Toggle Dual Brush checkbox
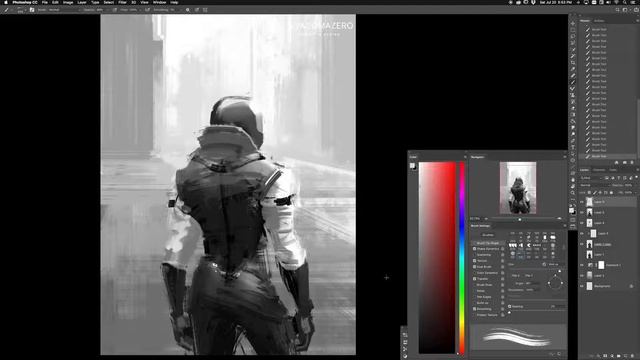This screenshot has height=360, width=640. tap(474, 267)
